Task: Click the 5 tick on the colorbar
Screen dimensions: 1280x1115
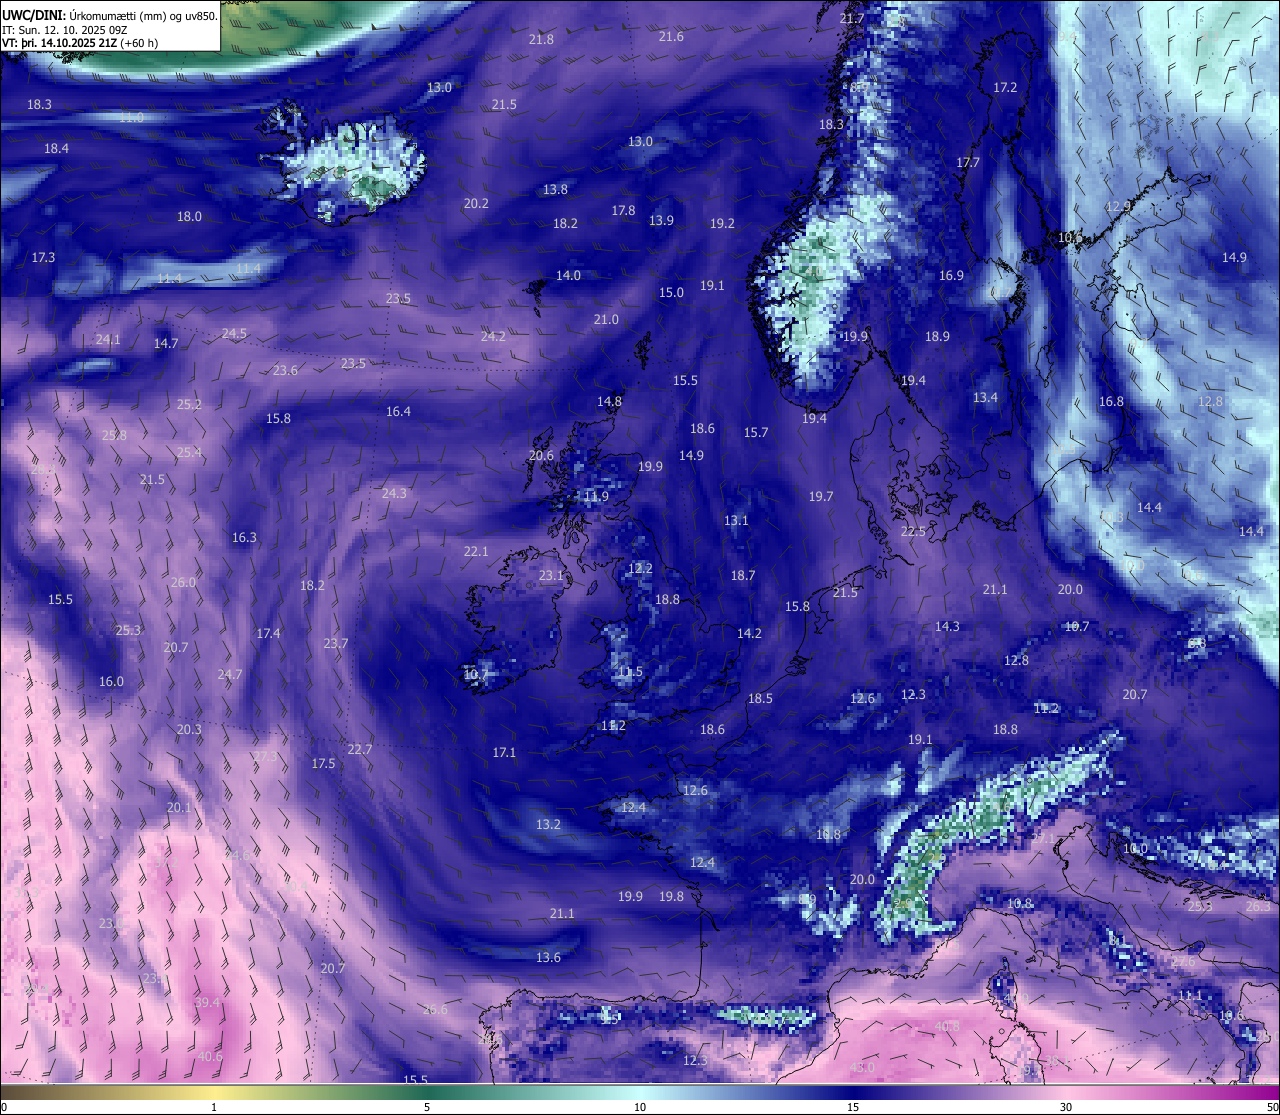Action: pyautogui.click(x=427, y=1107)
